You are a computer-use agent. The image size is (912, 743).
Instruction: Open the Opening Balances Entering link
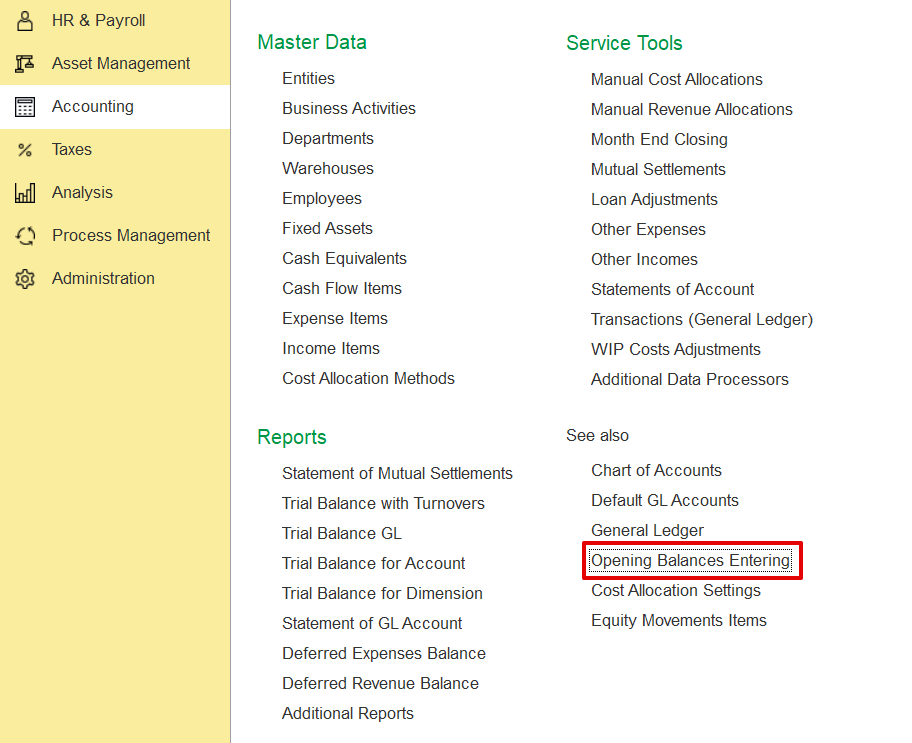coord(690,561)
